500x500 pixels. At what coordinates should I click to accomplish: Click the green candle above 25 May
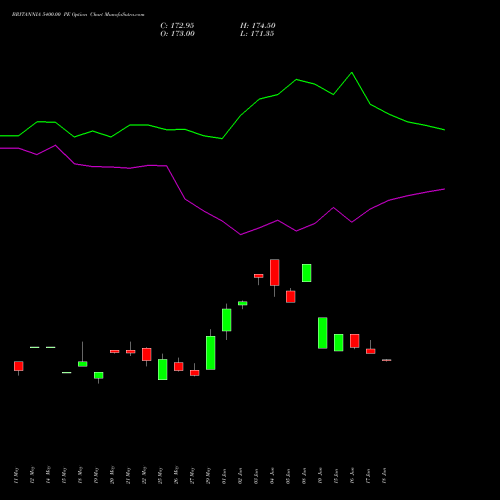[x=163, y=369]
